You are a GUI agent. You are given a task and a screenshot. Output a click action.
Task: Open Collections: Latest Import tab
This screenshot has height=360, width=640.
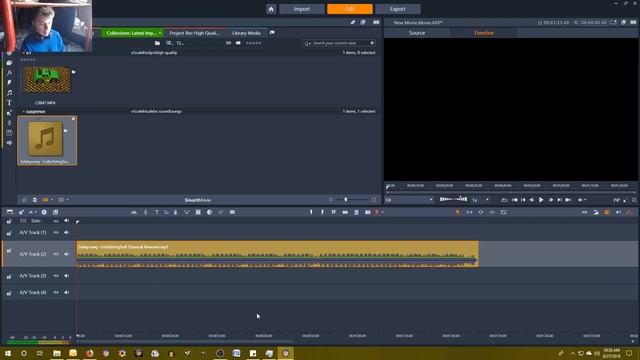pos(132,33)
